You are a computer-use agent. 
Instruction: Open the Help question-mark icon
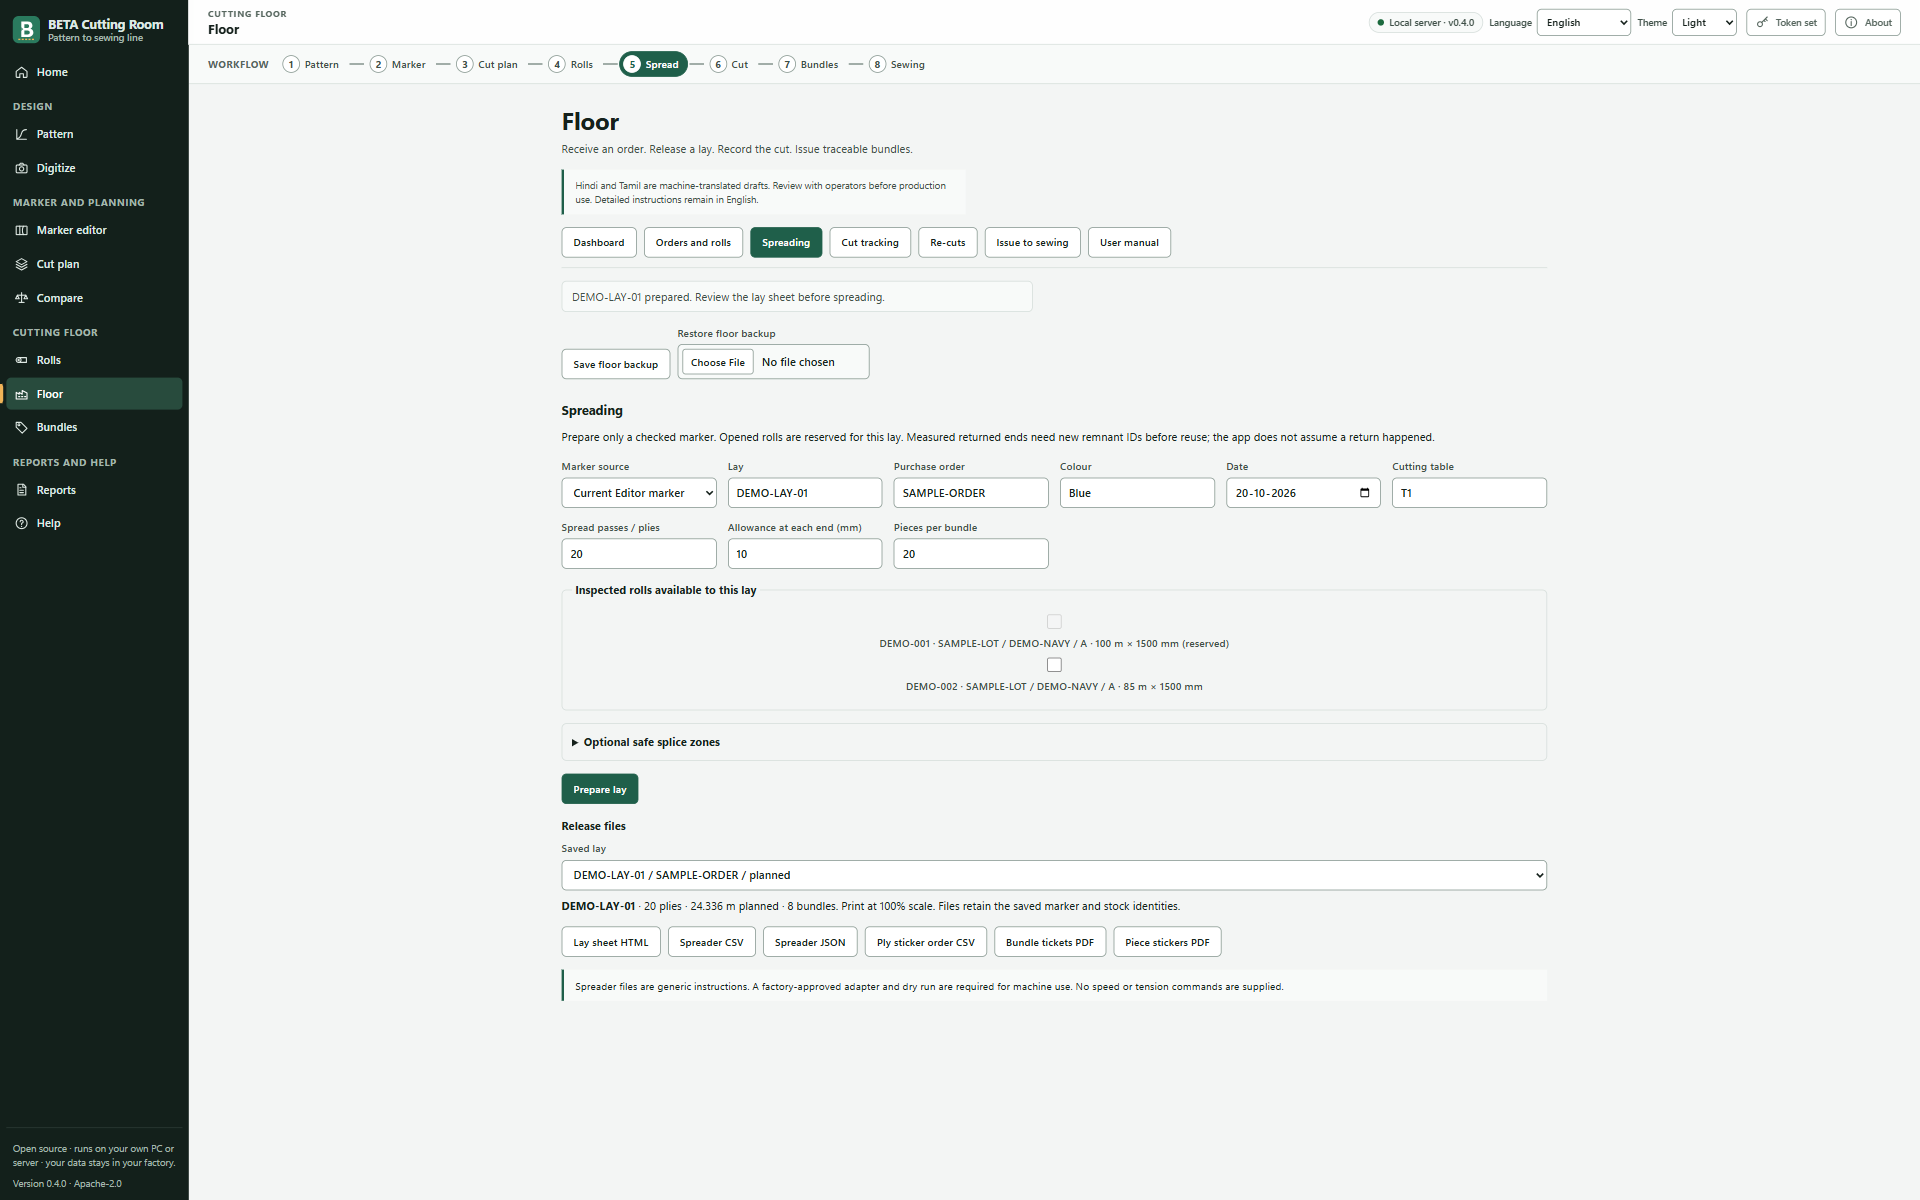click(21, 523)
